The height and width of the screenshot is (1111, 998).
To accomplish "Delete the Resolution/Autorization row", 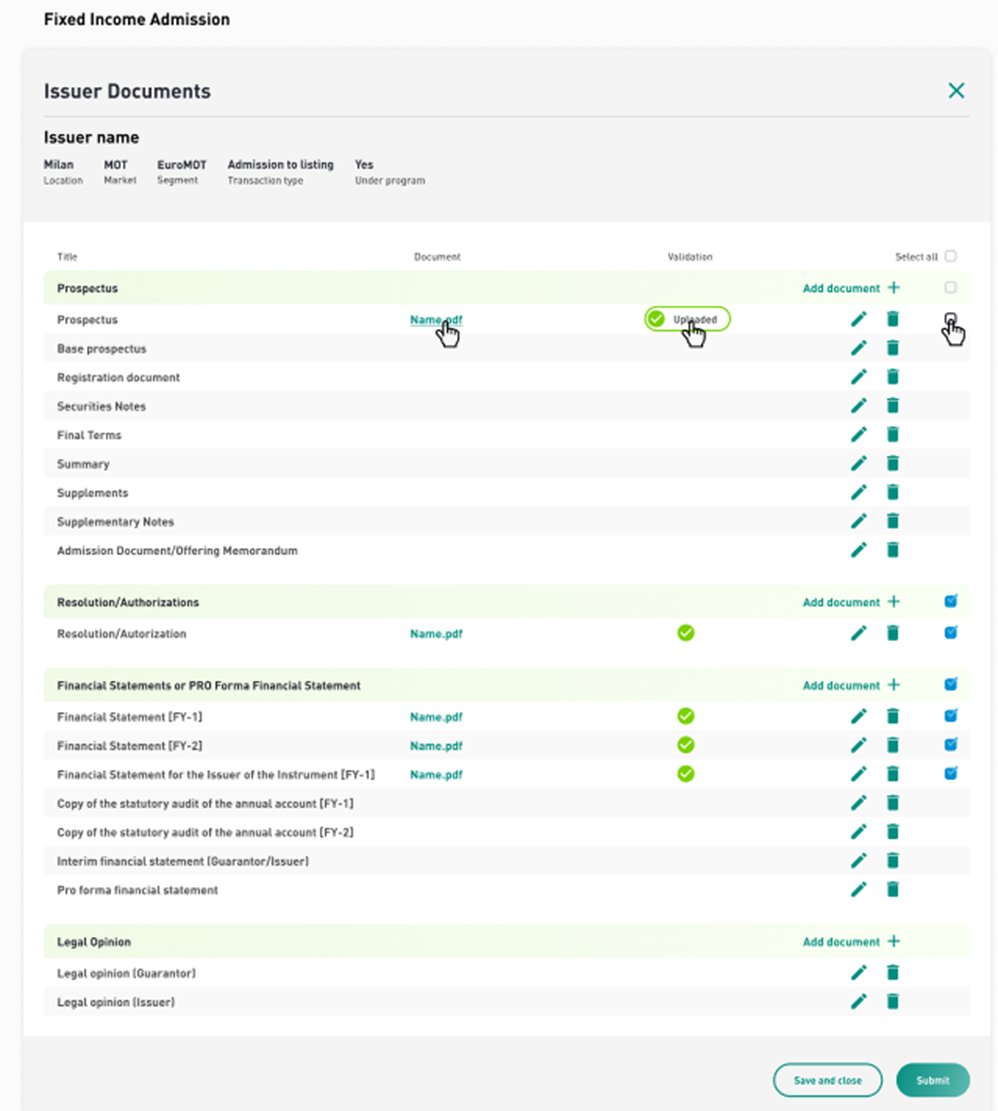I will [892, 633].
